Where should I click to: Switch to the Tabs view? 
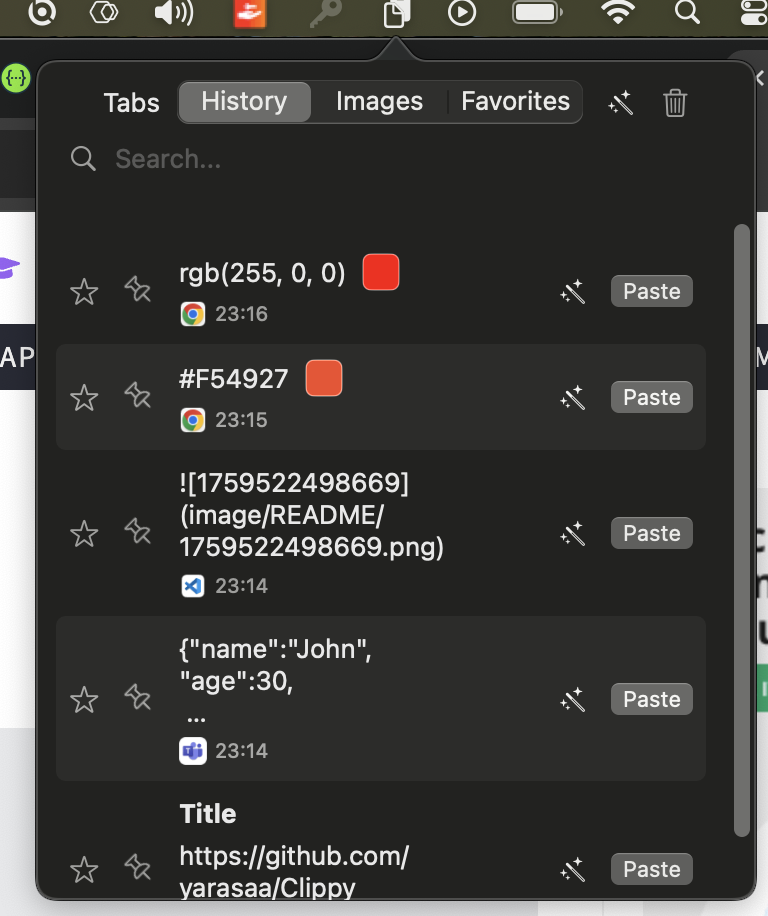131,103
